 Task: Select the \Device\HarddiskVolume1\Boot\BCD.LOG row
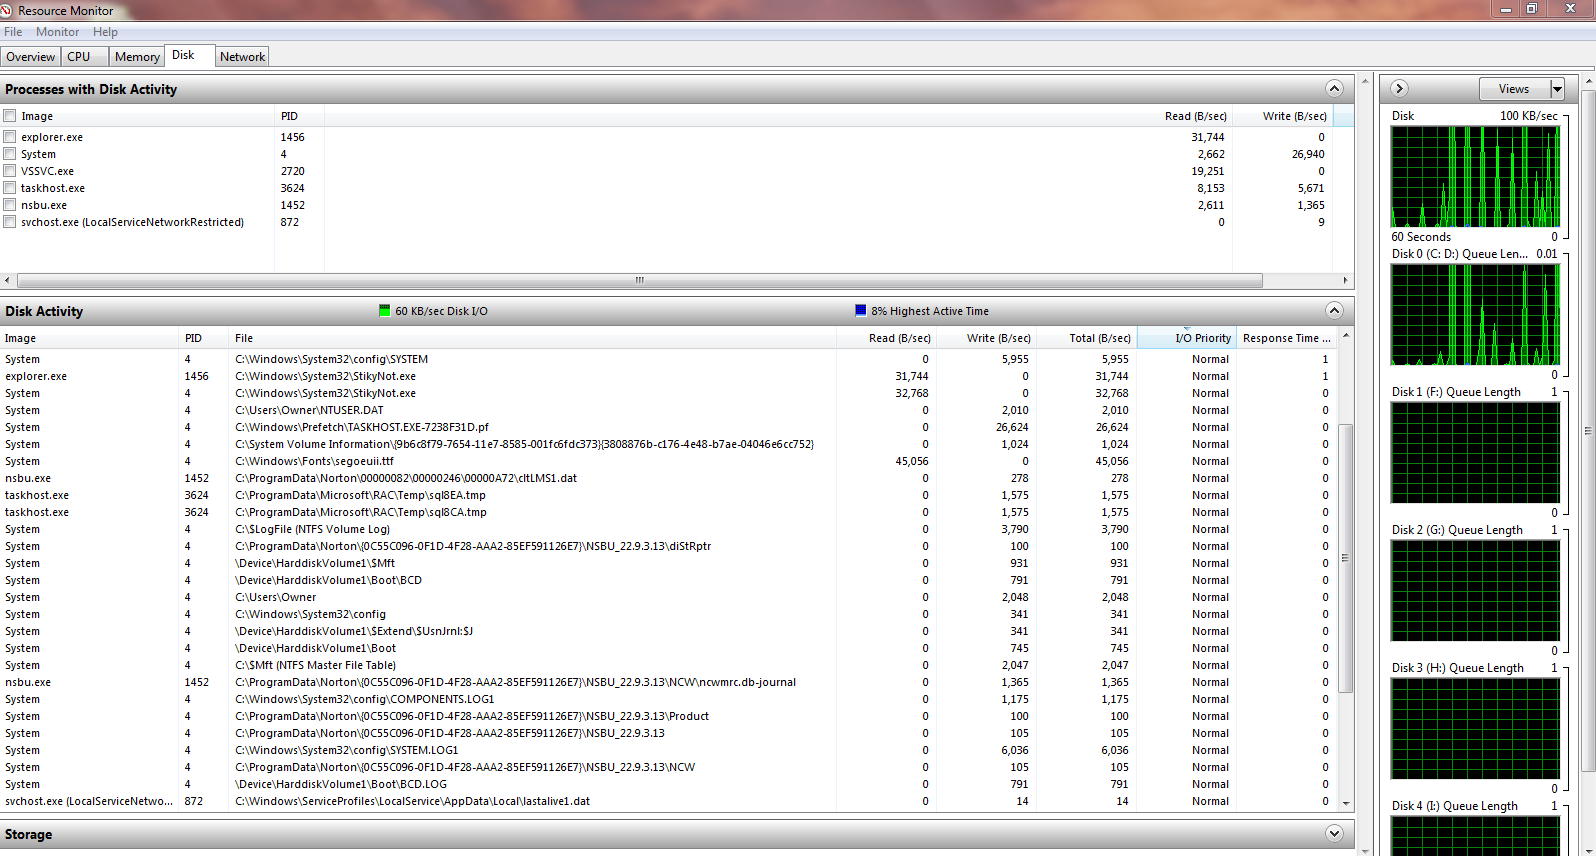point(668,784)
